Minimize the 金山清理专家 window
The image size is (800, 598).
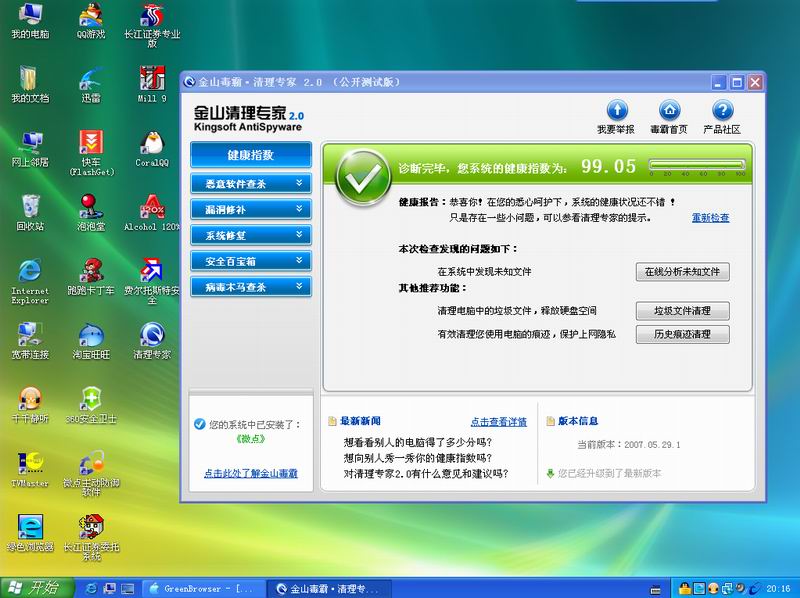[x=718, y=82]
